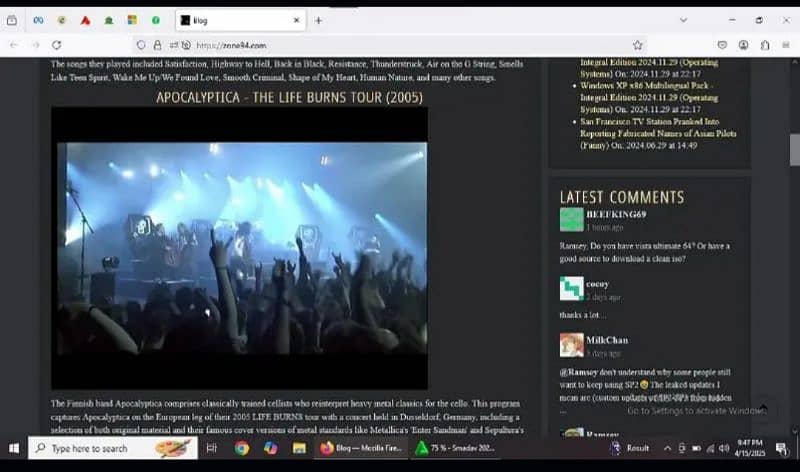The image size is (800, 472).
Task: Switch to the green circle pinned tab
Action: [x=156, y=20]
